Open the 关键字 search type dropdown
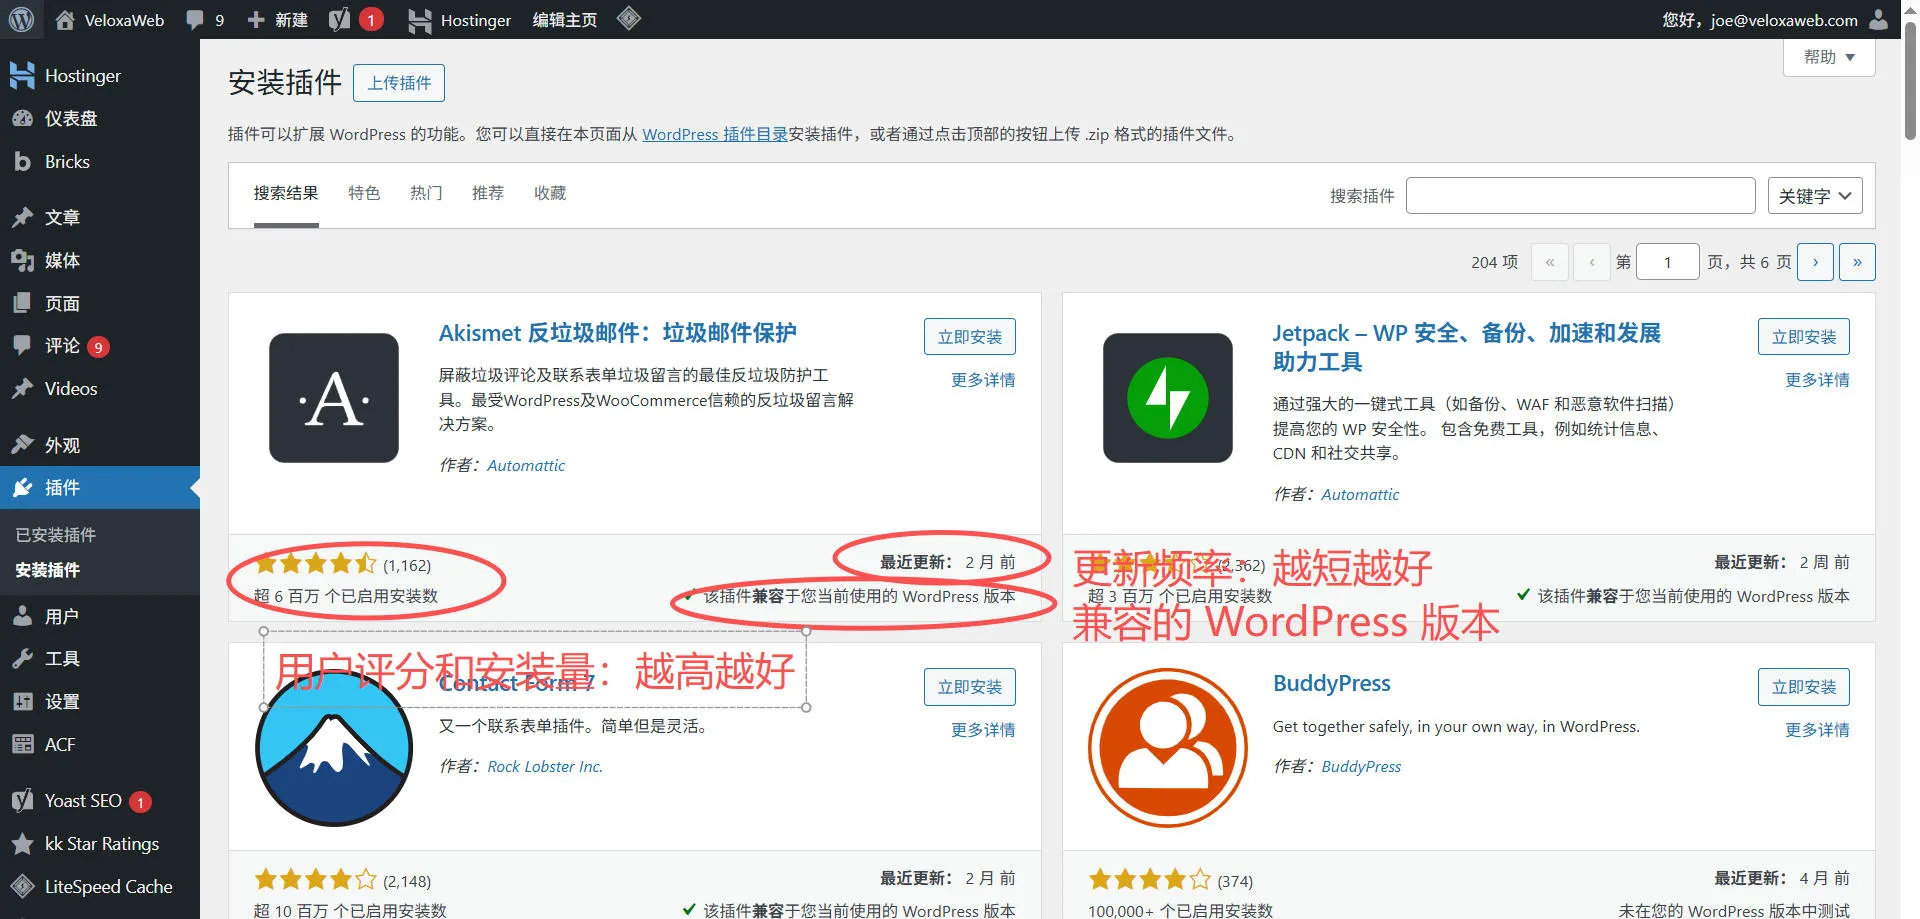Screen dimensions: 1920x919 pyautogui.click(x=1814, y=196)
